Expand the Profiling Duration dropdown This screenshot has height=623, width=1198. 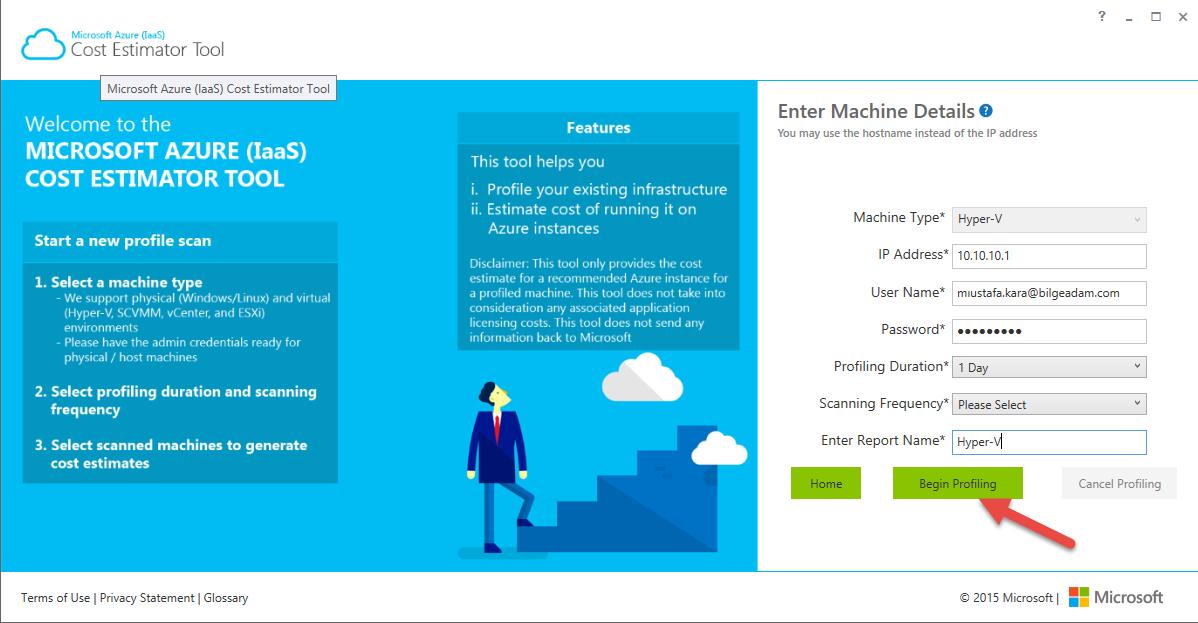pyautogui.click(x=1049, y=368)
